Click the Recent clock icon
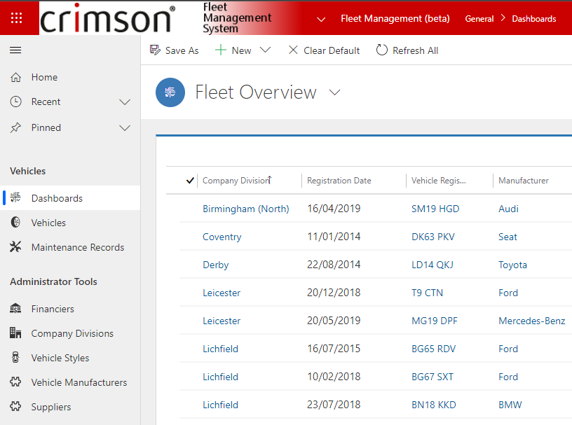The image size is (572, 425). (16, 101)
